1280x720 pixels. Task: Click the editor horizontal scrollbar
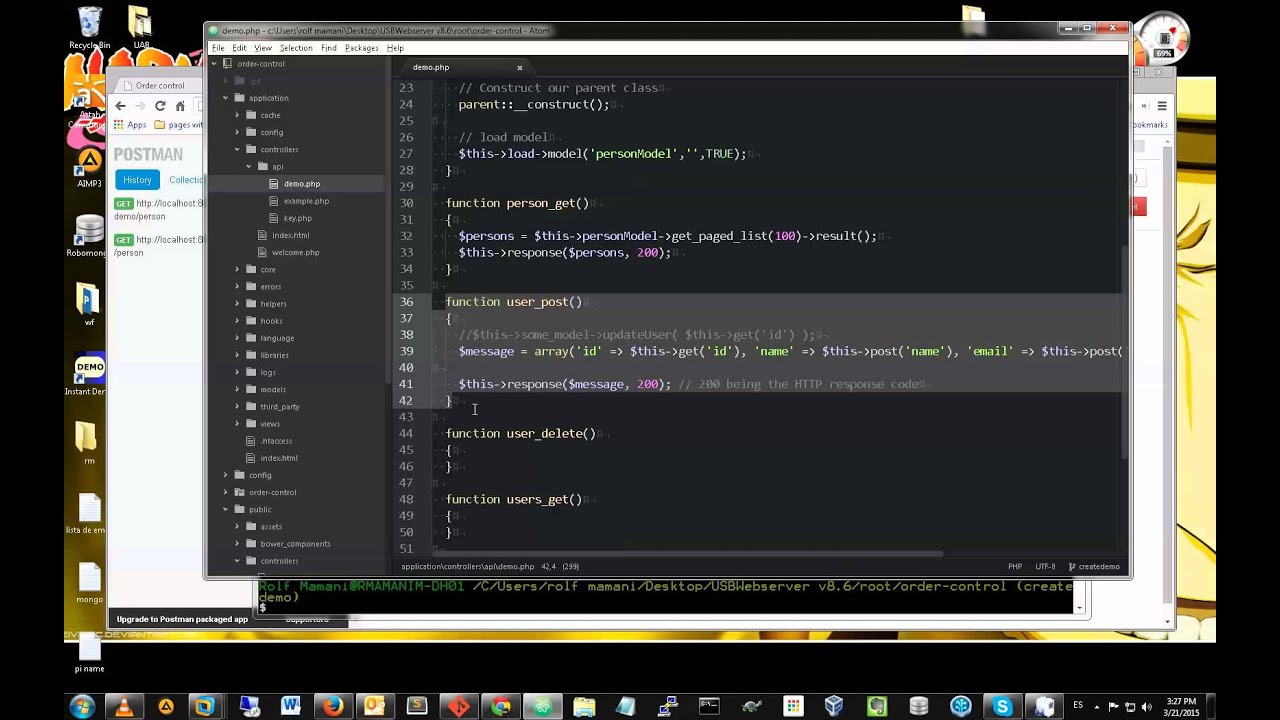(x=690, y=554)
